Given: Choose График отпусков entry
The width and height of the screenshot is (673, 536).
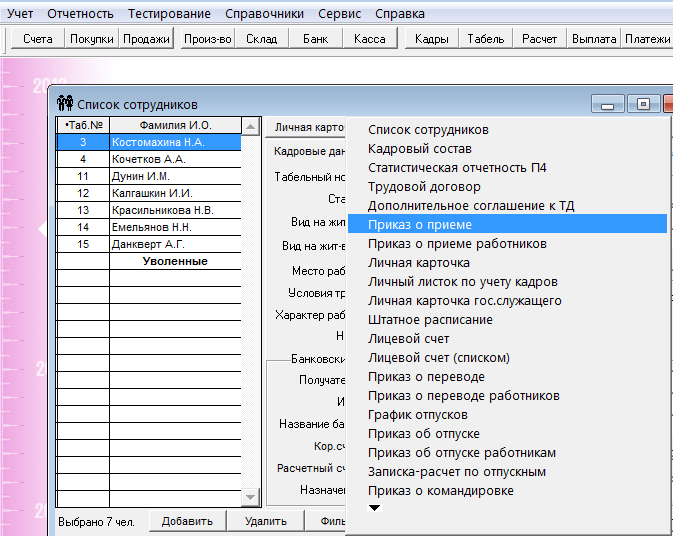Looking at the screenshot, I should (507, 415).
